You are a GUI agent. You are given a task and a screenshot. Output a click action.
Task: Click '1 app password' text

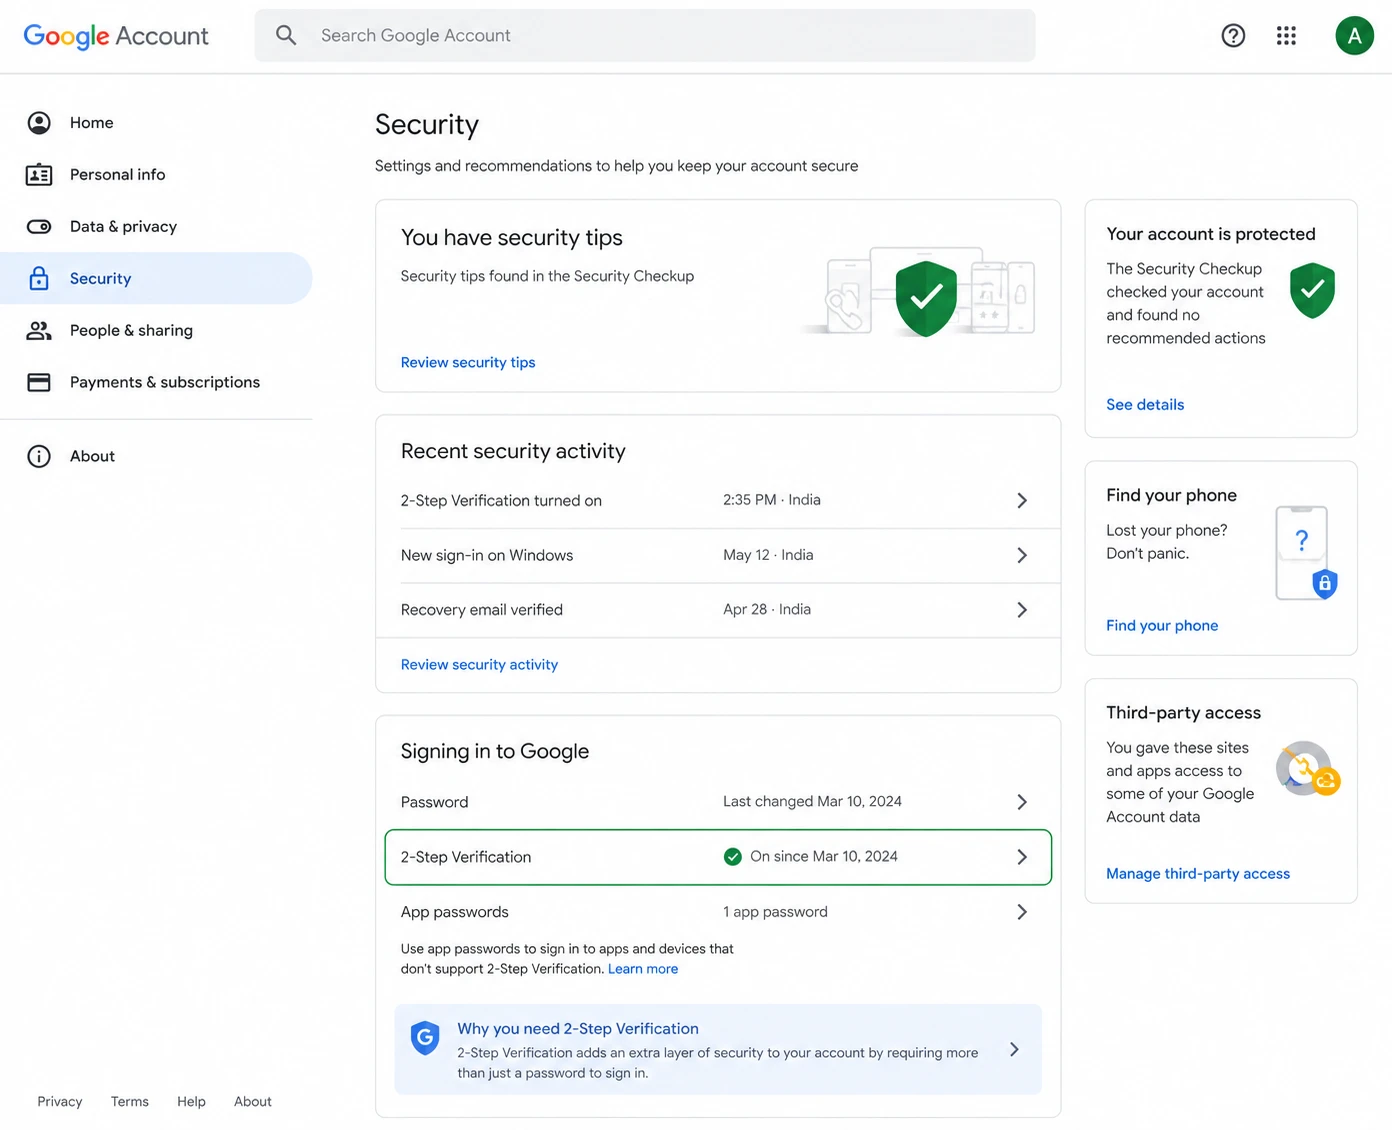coord(775,912)
